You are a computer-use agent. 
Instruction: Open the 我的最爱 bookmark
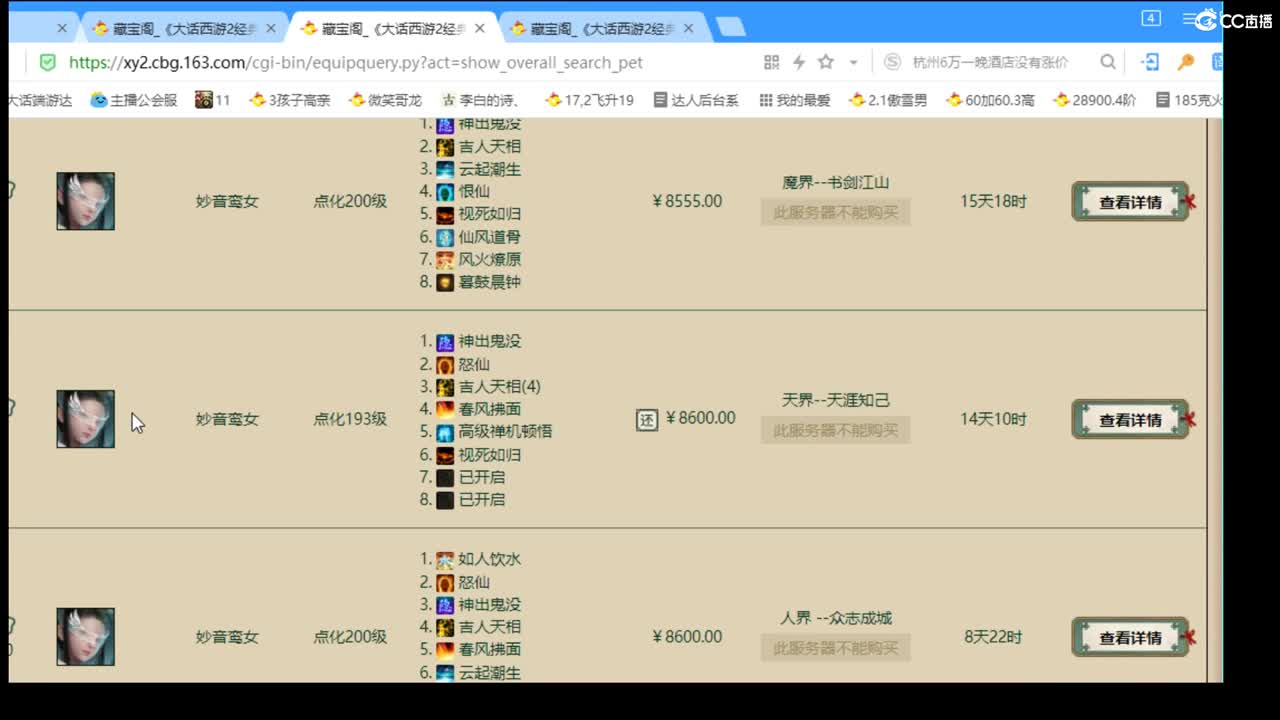click(x=795, y=100)
